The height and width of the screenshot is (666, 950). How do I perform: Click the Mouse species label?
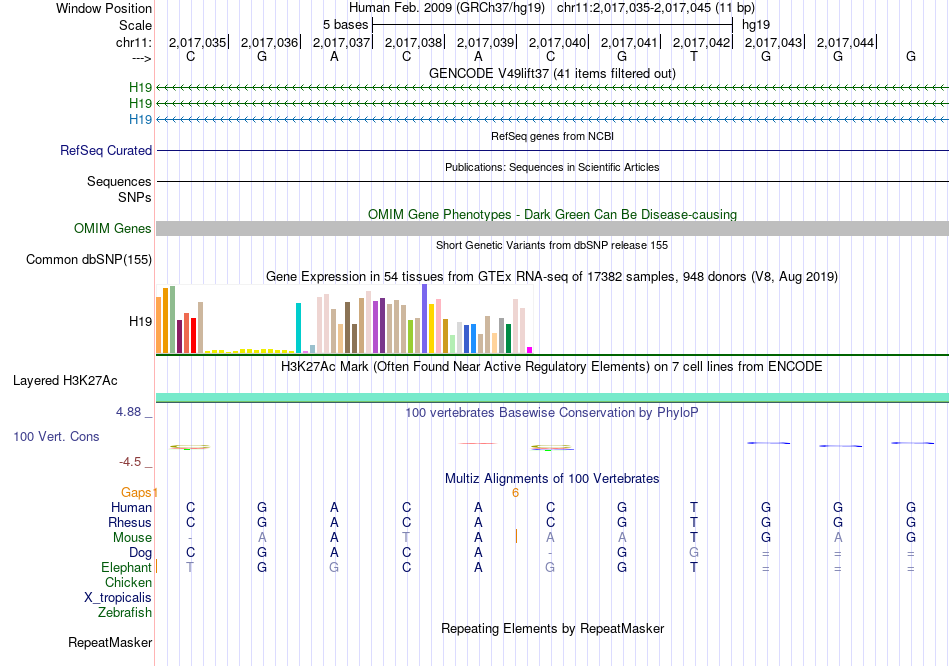(132, 538)
